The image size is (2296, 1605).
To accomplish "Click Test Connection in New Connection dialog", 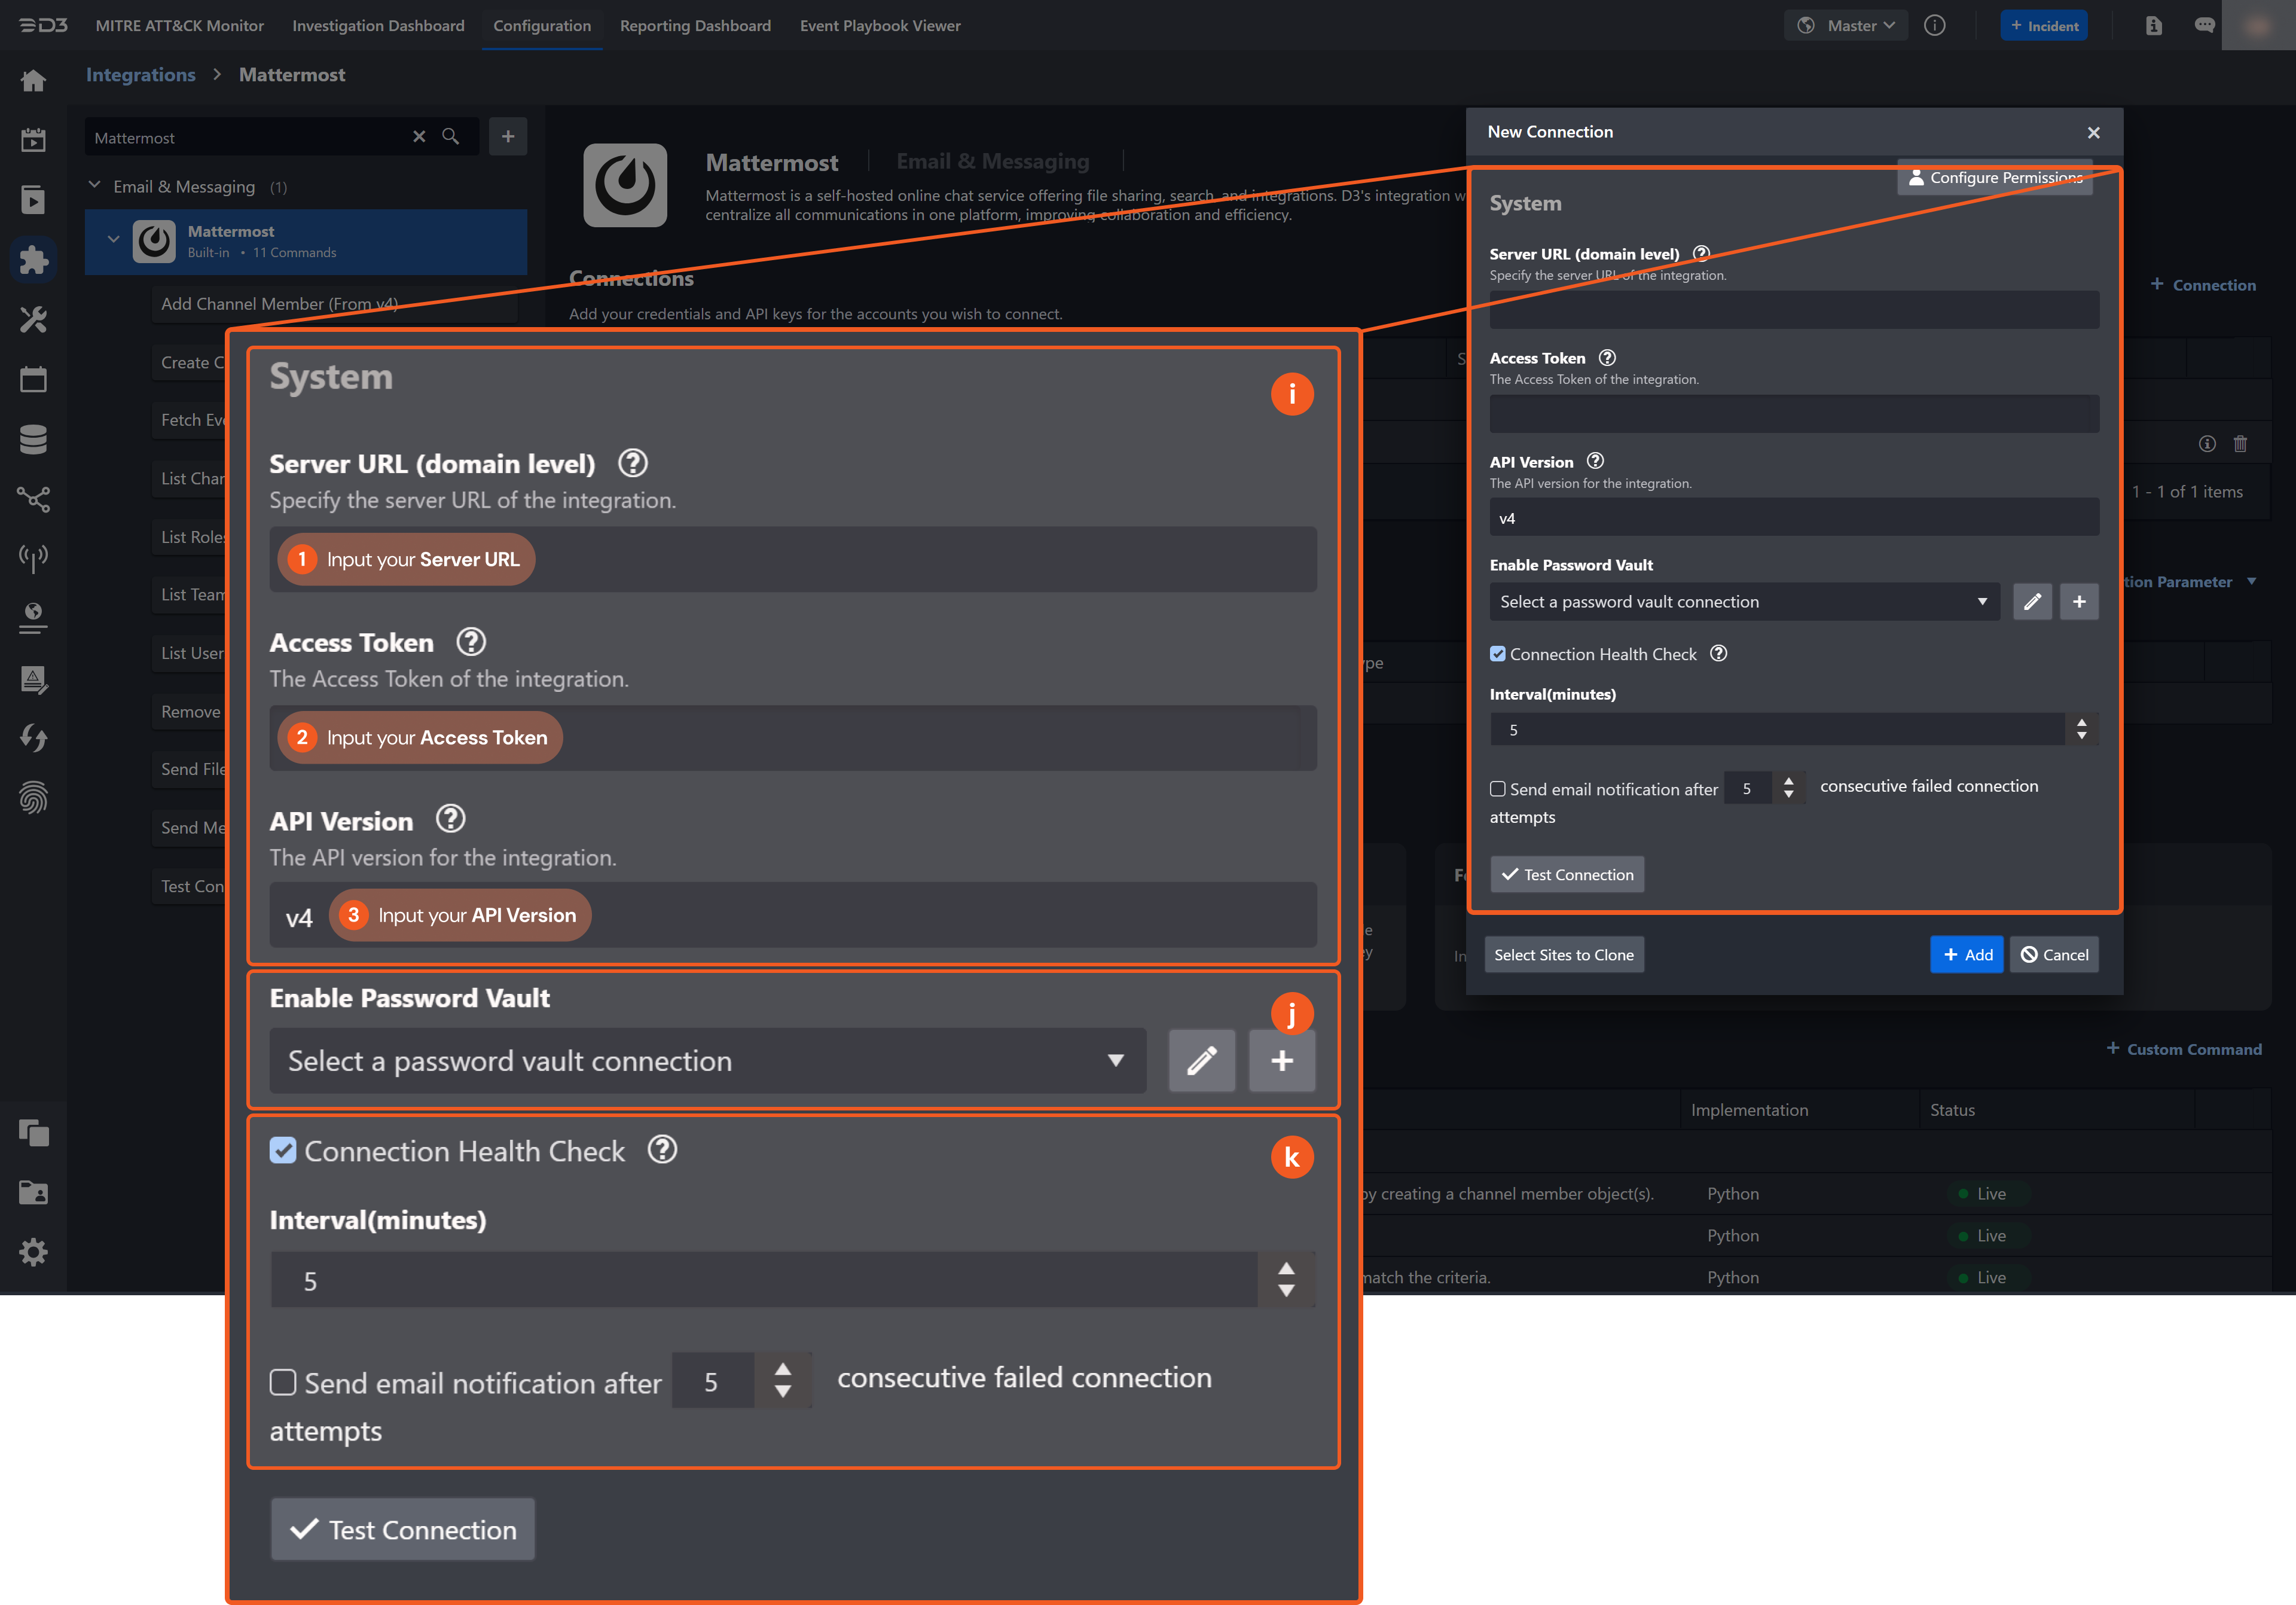I will [x=1567, y=874].
